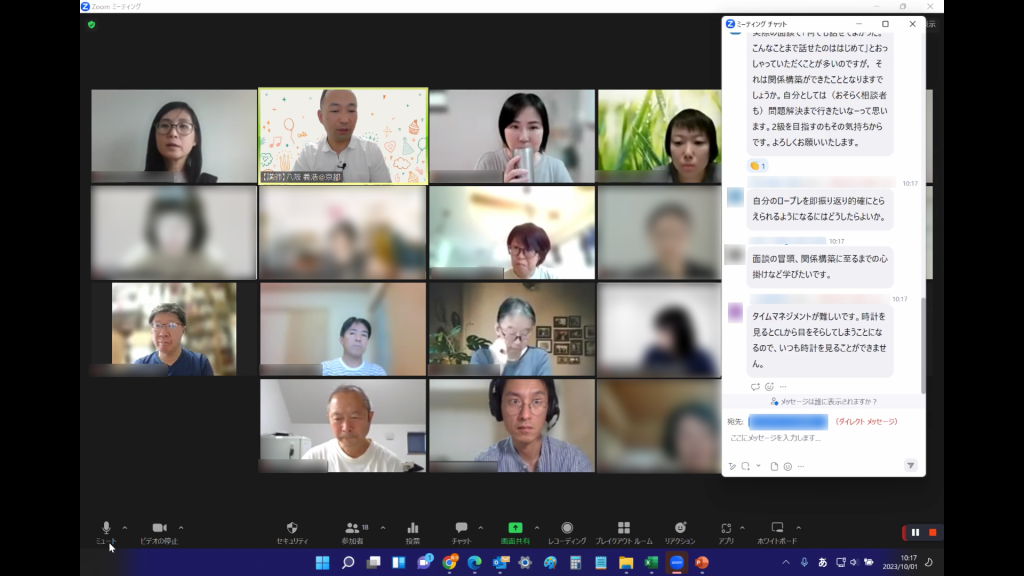Open the Reactions (リアクション) menu

pos(680,531)
